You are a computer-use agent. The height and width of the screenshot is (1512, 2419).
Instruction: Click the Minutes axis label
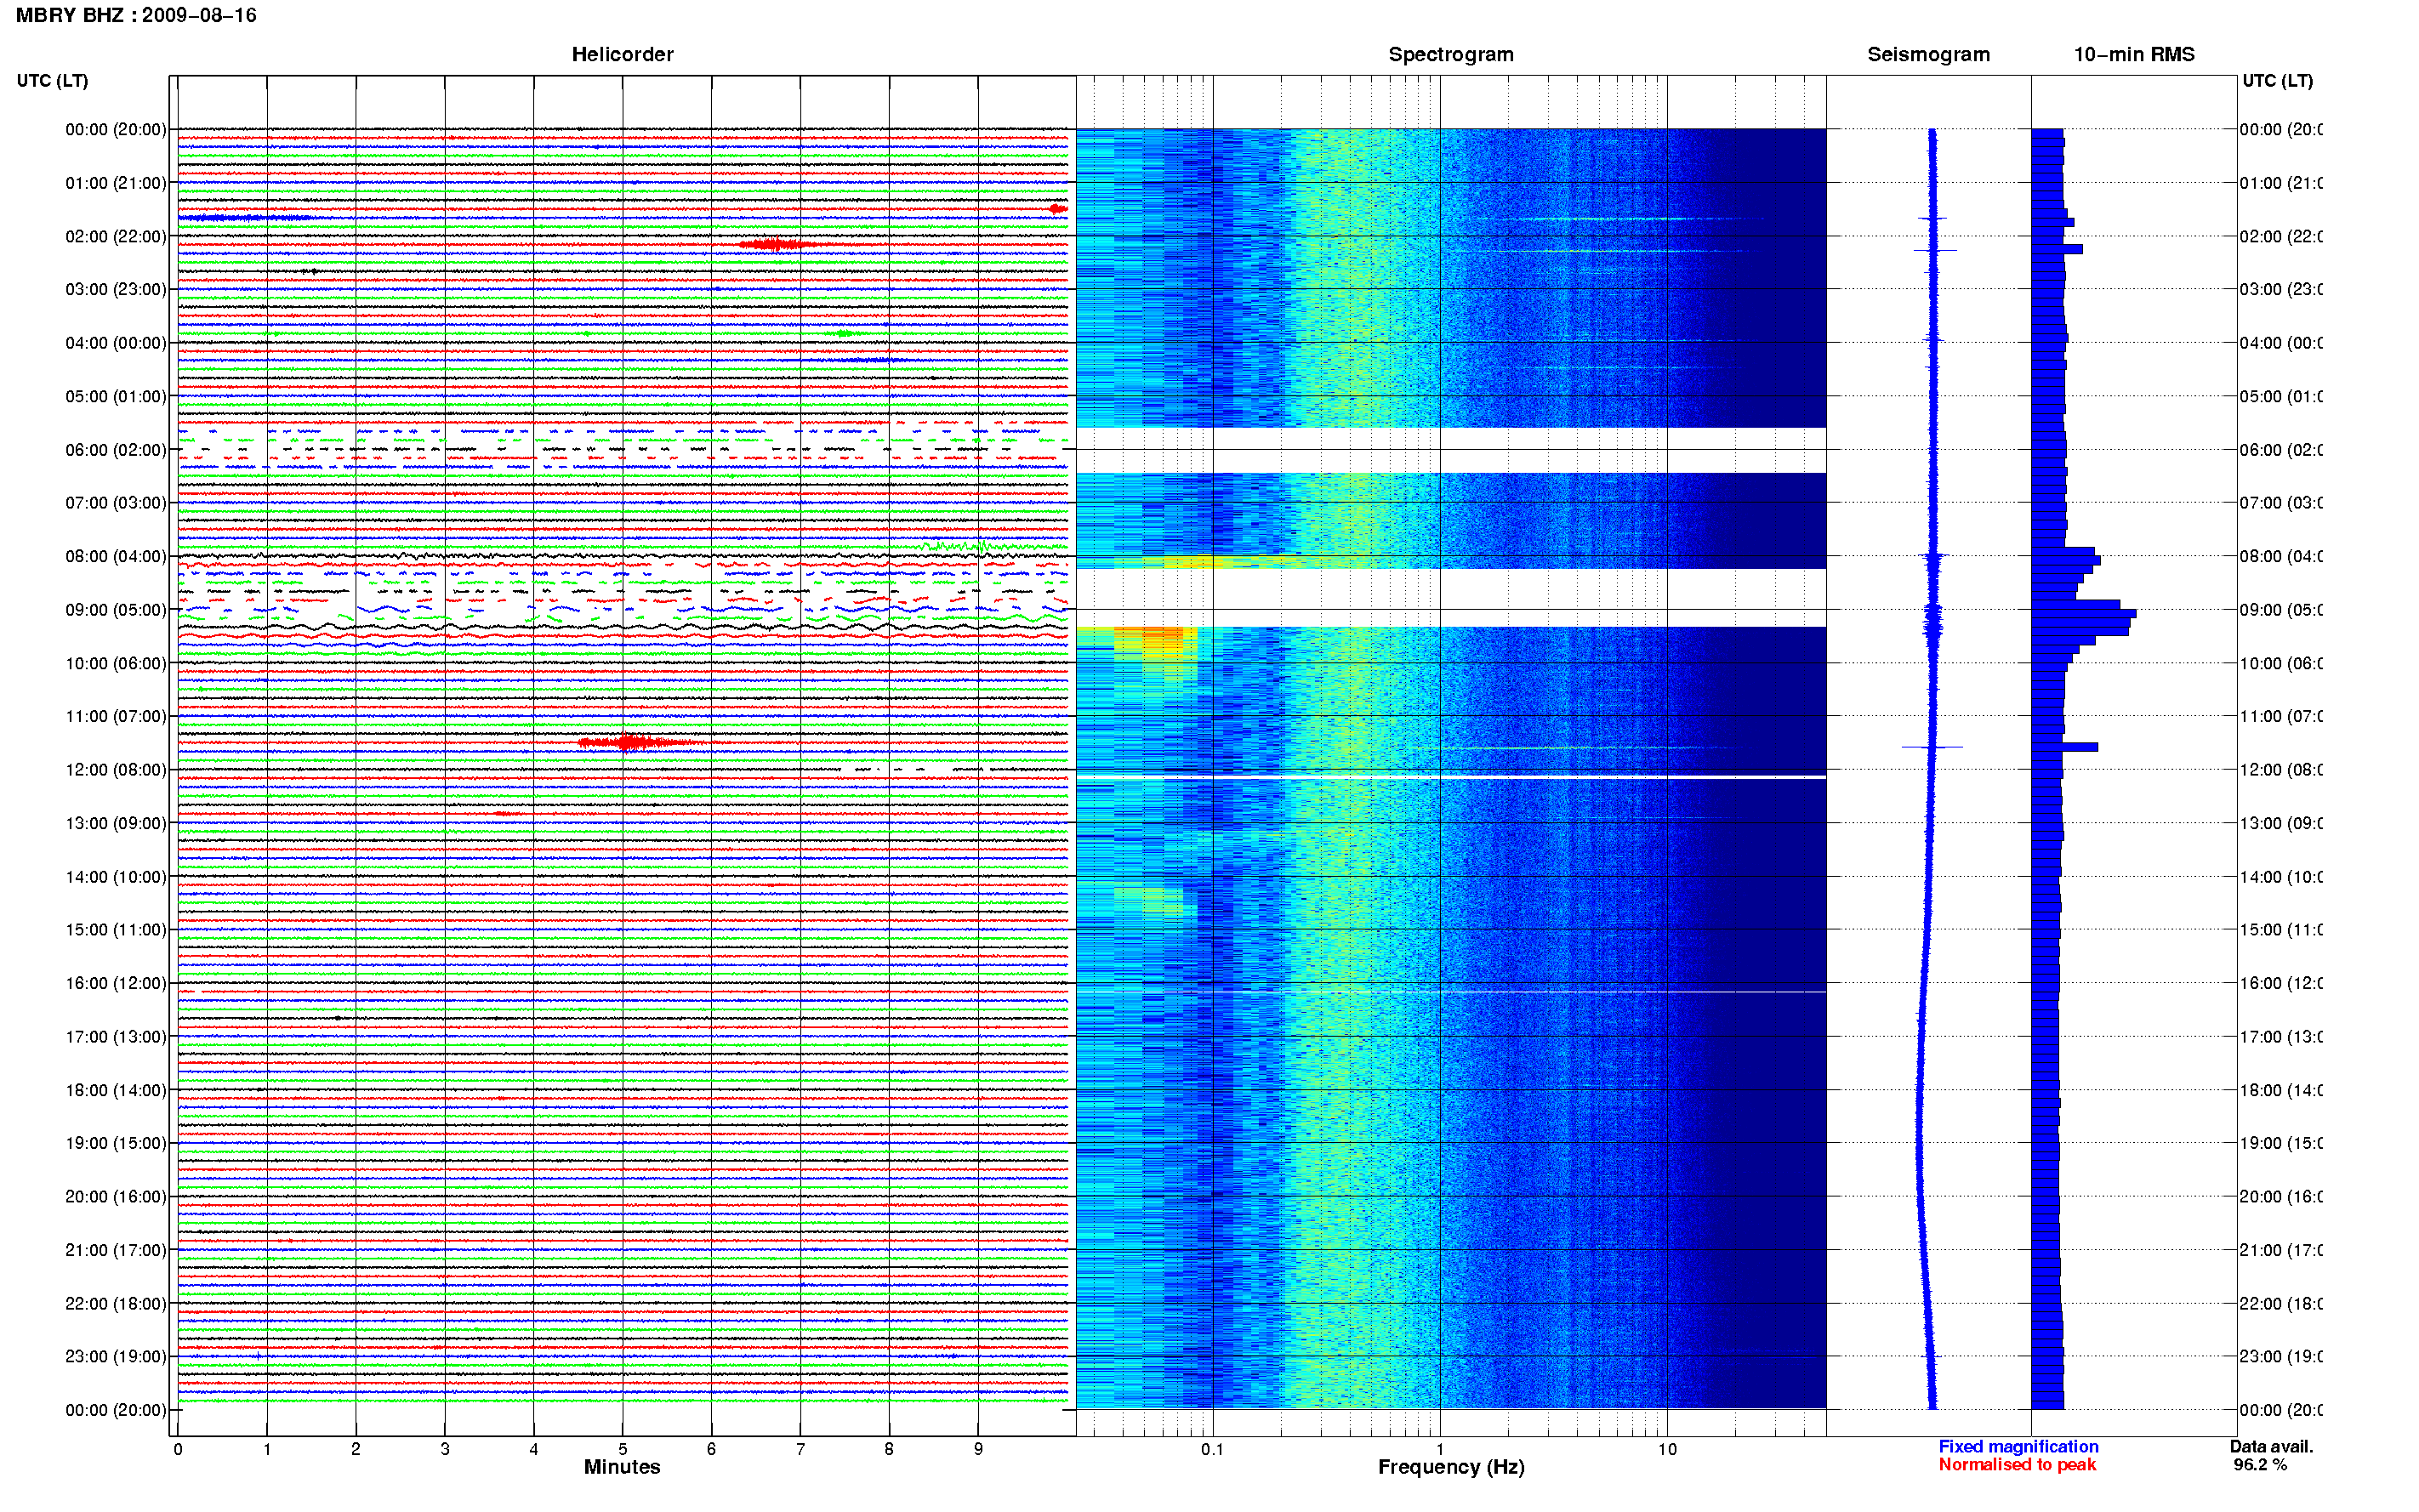[622, 1467]
